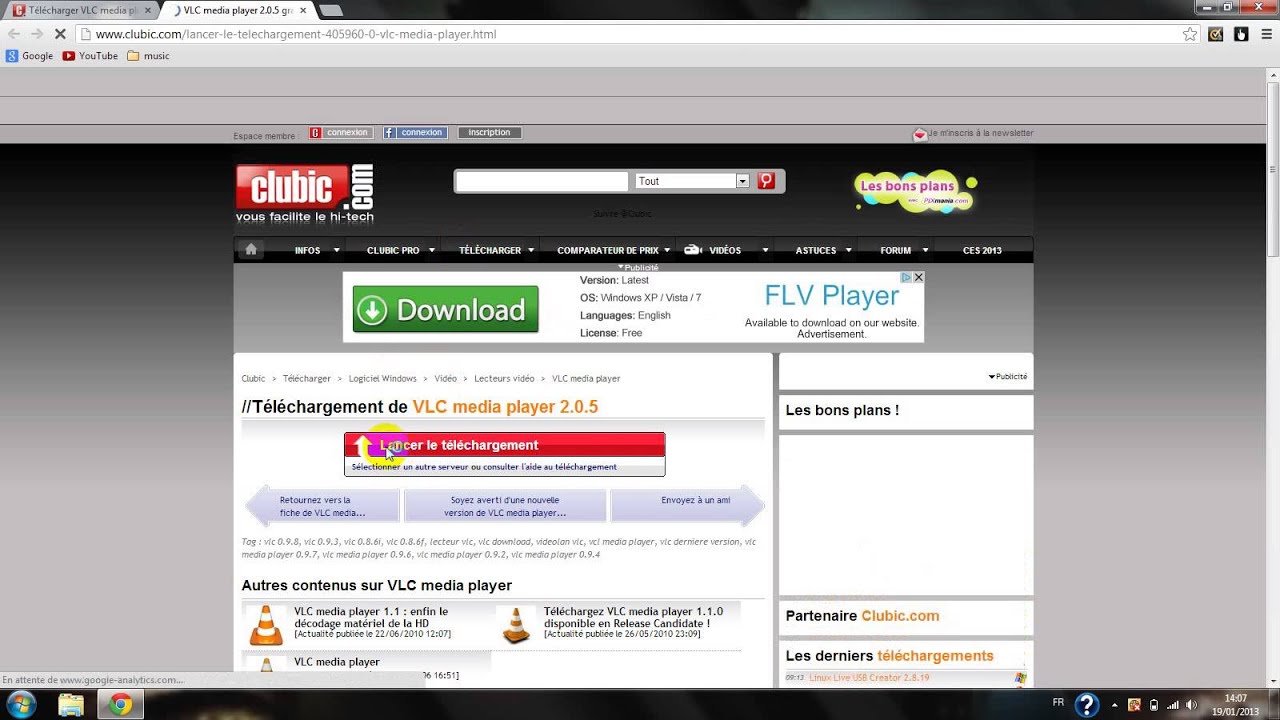
Task: Focus the Clubic search text field
Action: click(543, 181)
